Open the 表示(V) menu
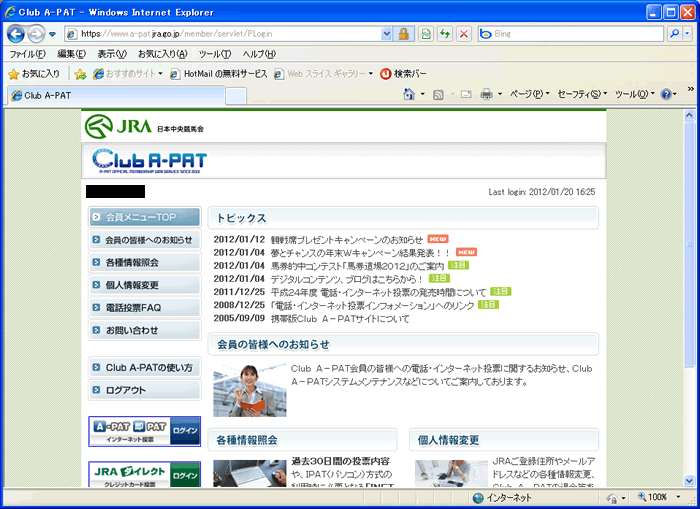 click(112, 54)
